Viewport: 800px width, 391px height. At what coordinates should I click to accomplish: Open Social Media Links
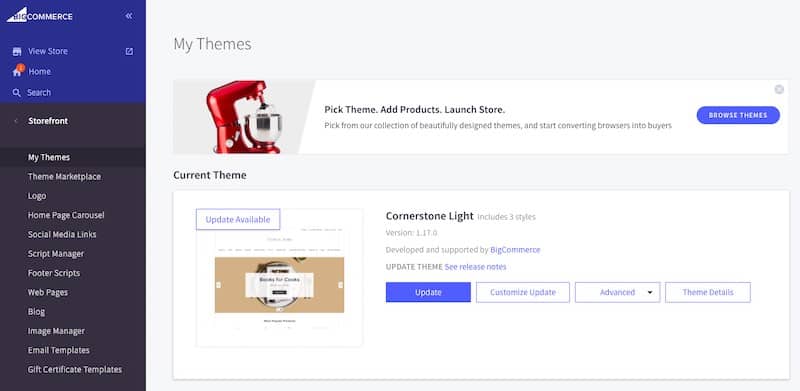pos(62,235)
